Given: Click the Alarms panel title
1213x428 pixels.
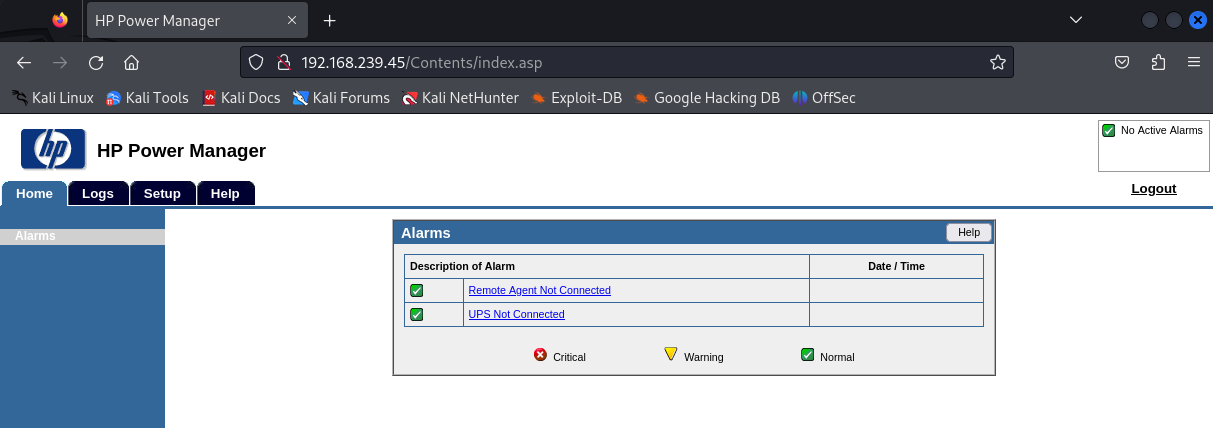Looking at the screenshot, I should 426,233.
